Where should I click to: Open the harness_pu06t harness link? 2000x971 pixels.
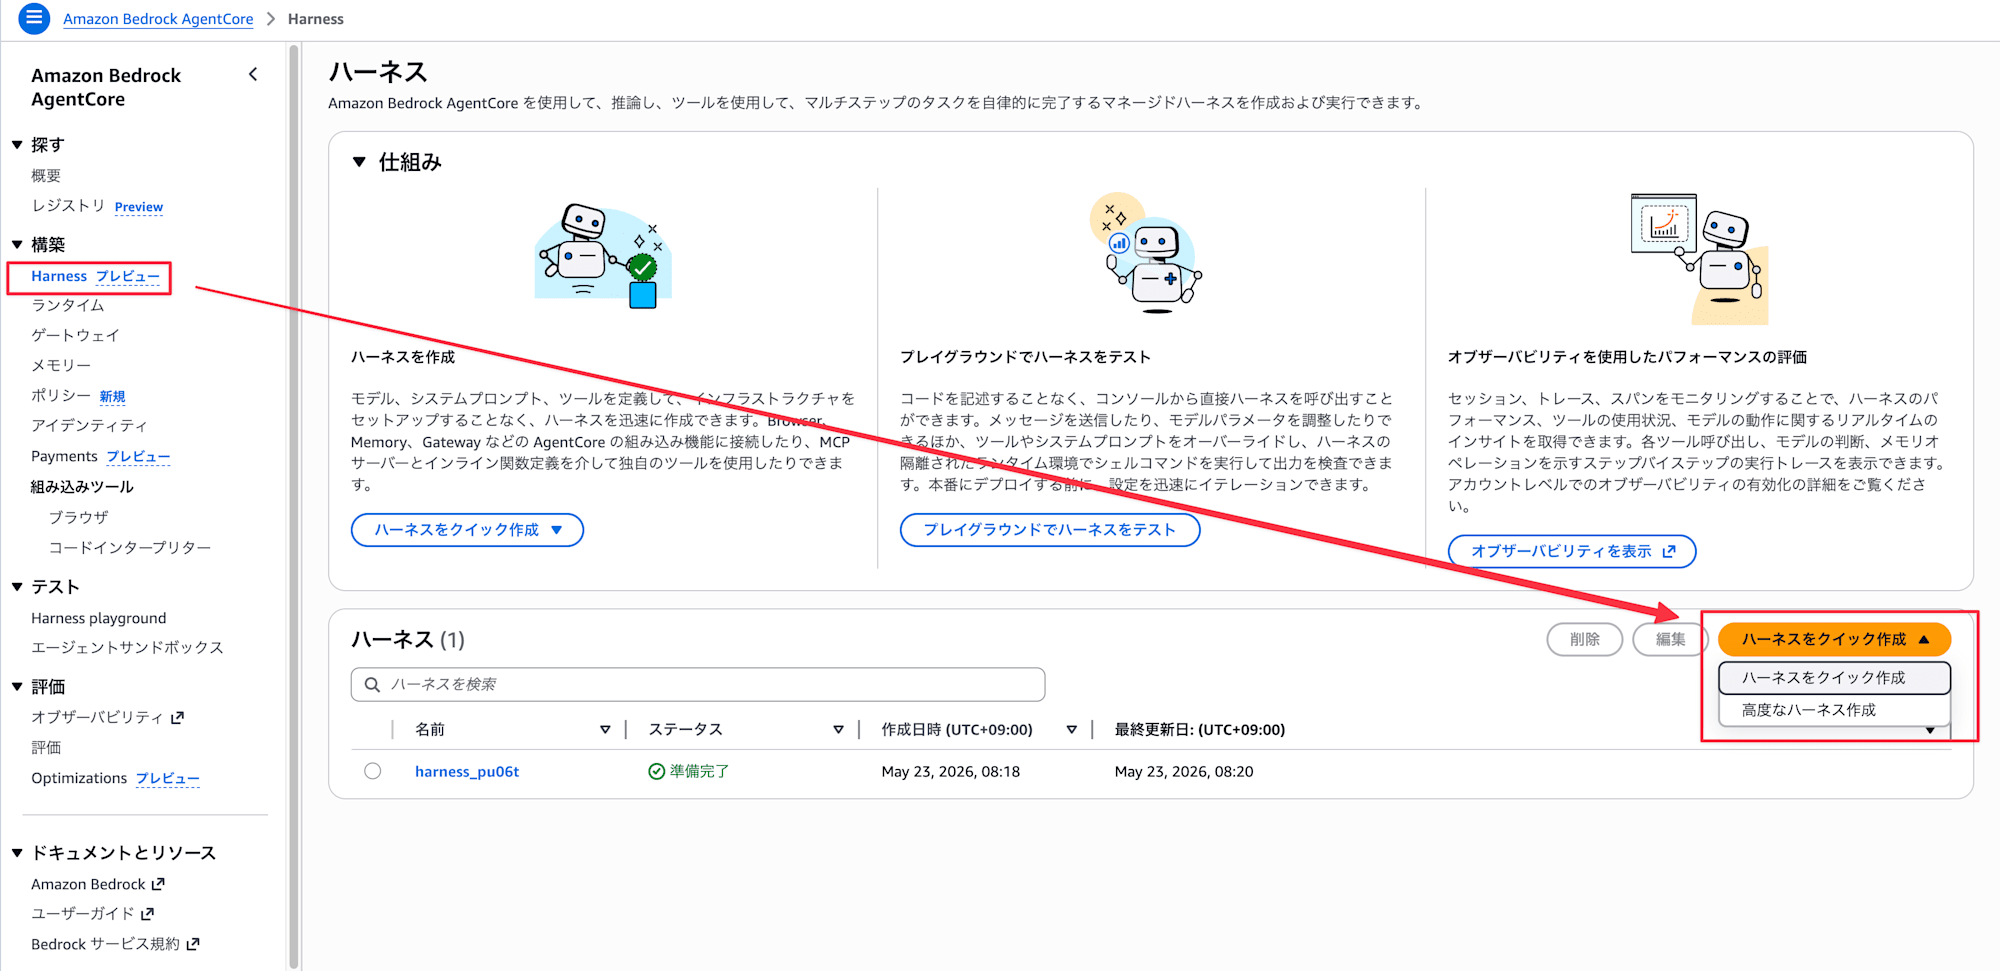point(467,771)
